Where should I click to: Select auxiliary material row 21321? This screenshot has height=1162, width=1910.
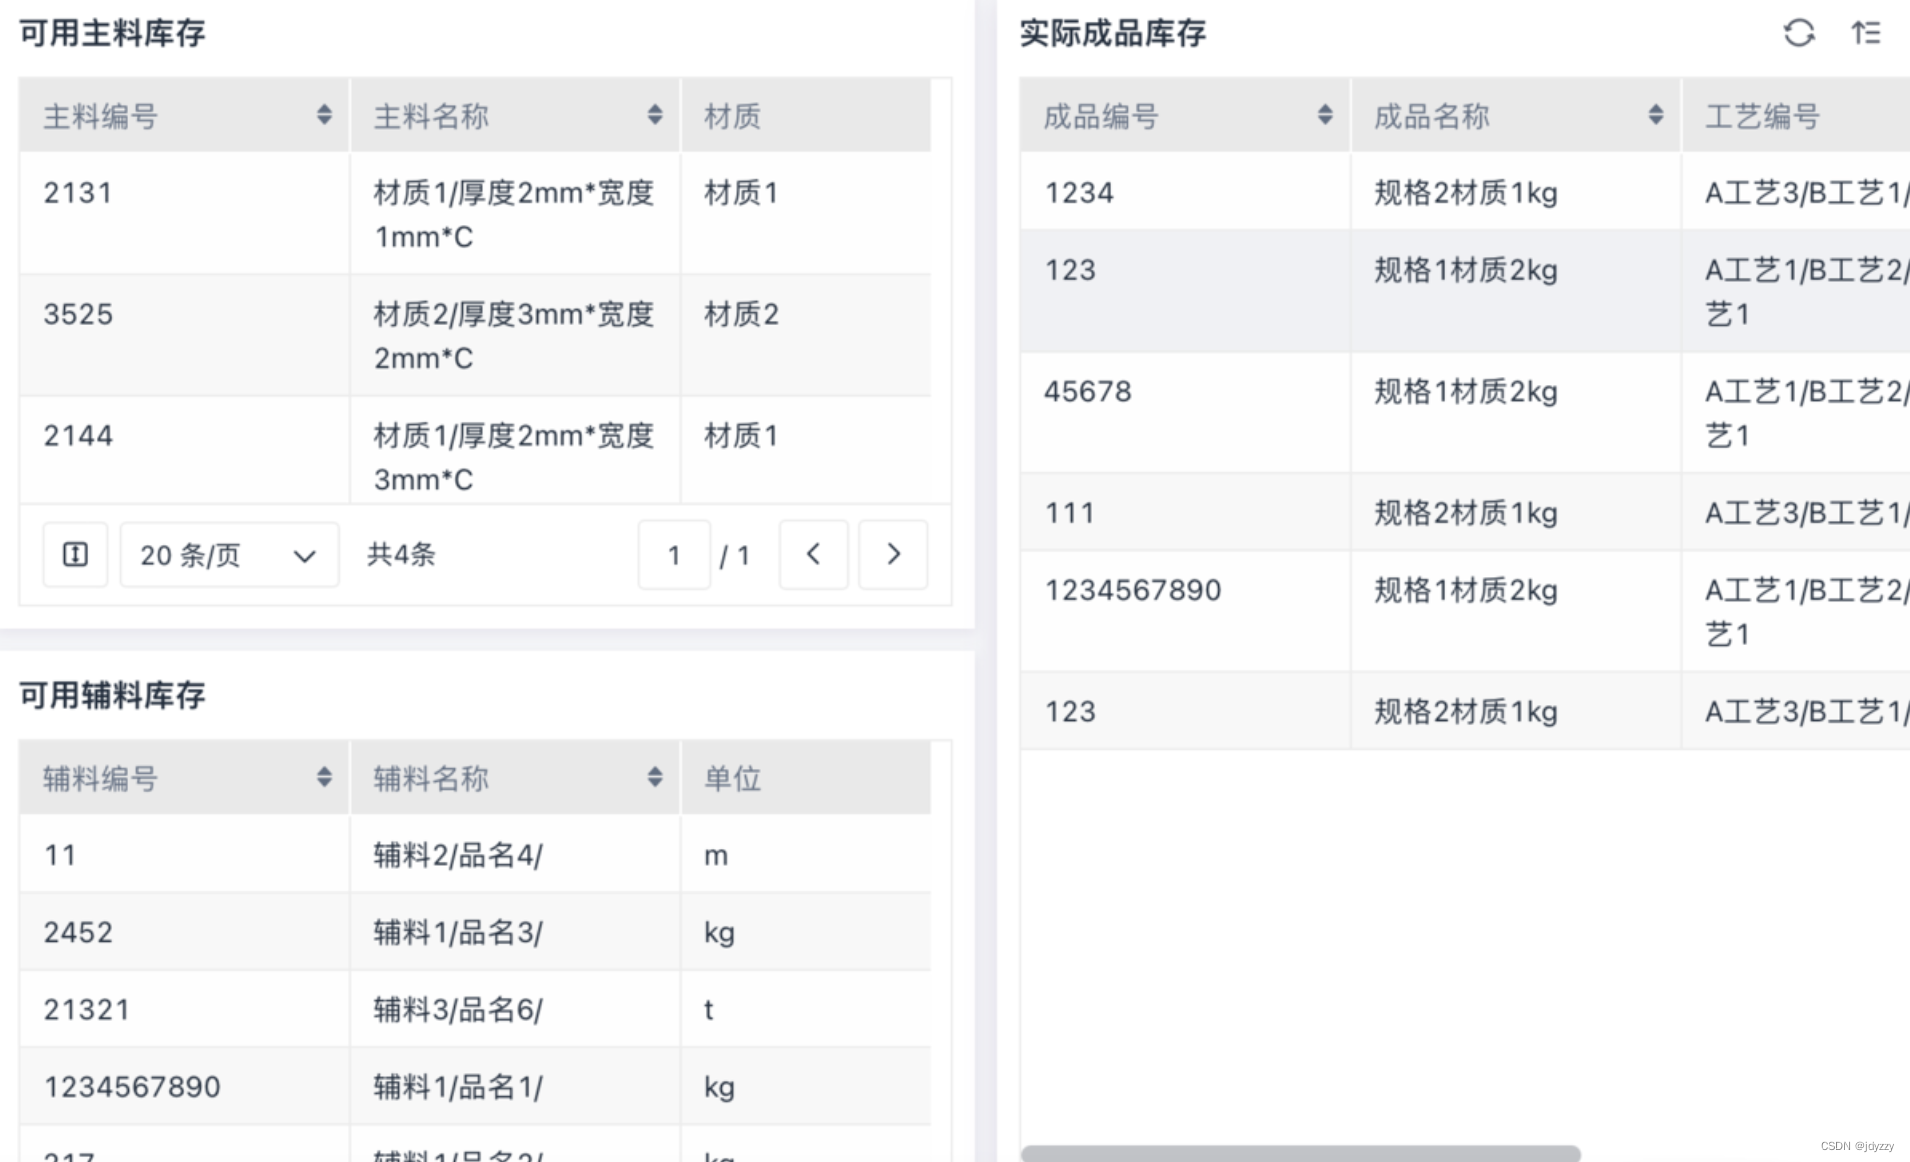[475, 1008]
